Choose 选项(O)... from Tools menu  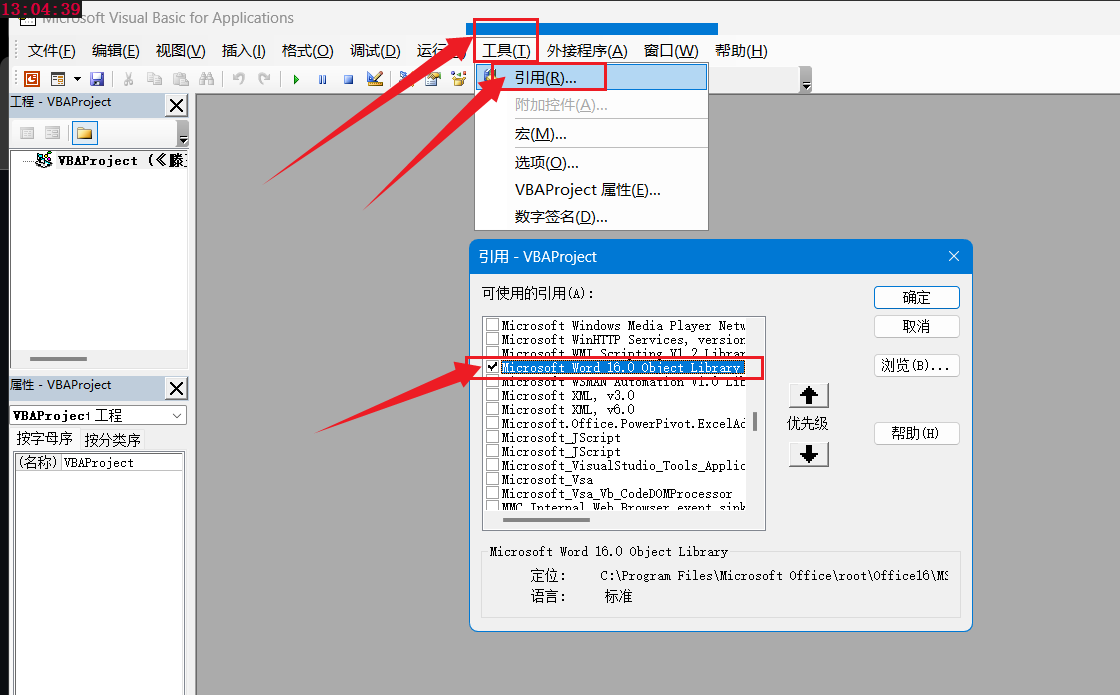click(591, 162)
